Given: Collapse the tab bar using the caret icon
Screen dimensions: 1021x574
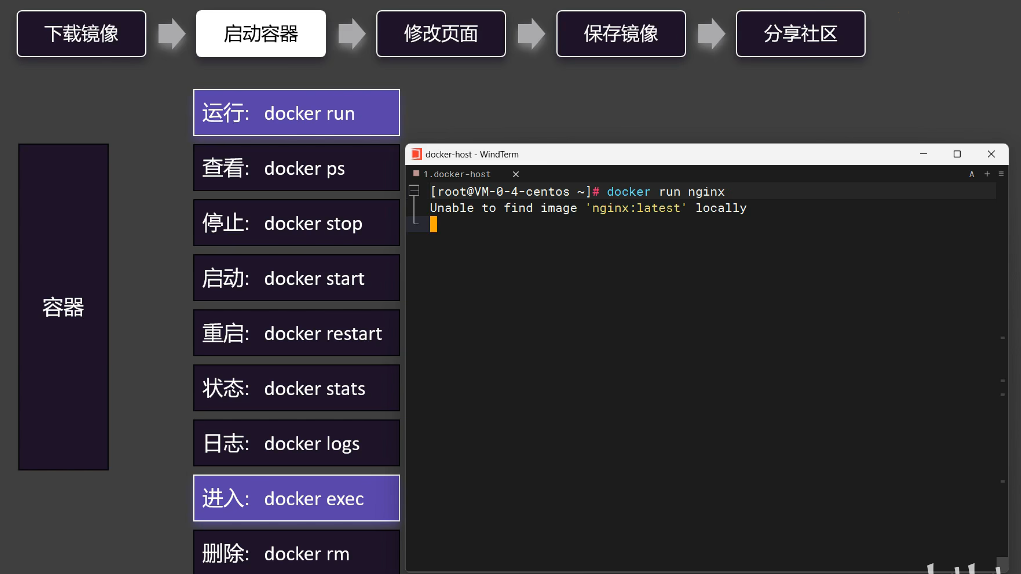Looking at the screenshot, I should coord(972,174).
